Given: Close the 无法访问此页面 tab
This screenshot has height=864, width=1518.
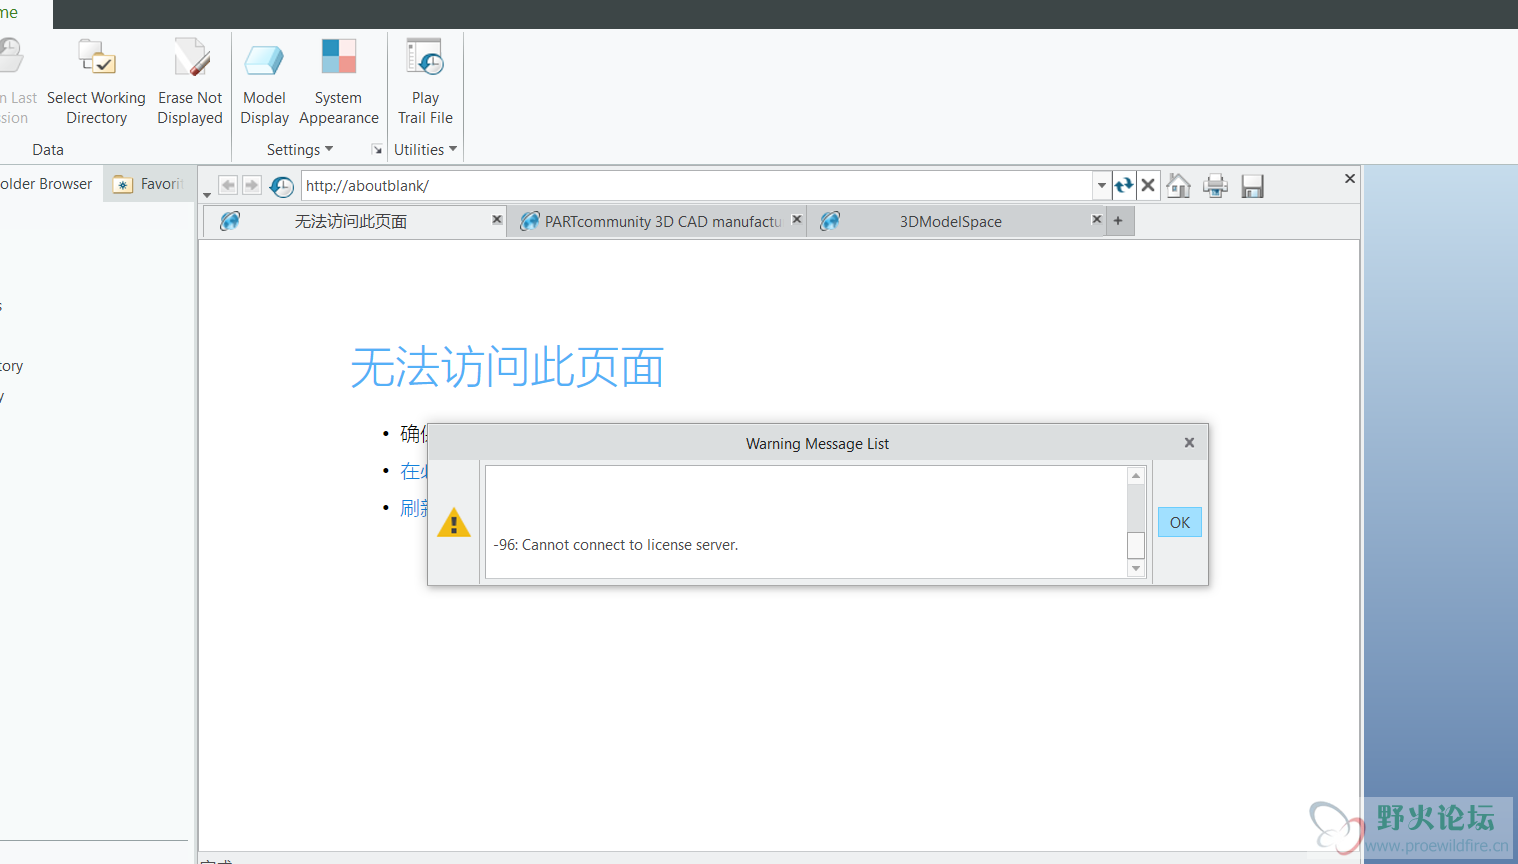Looking at the screenshot, I should click(497, 219).
